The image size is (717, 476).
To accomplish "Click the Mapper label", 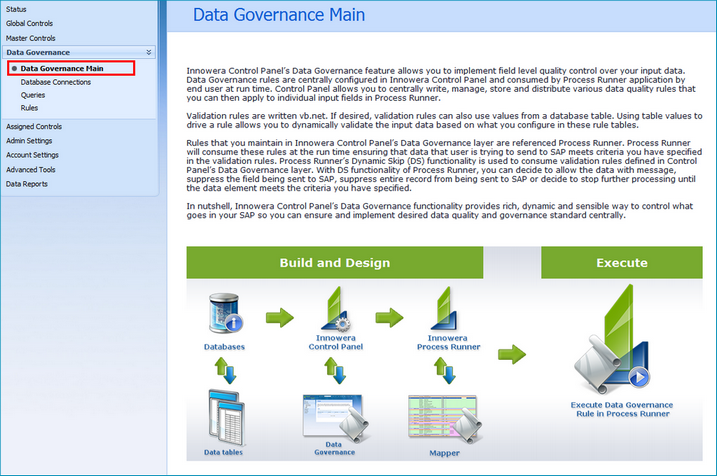I will coord(444,453).
